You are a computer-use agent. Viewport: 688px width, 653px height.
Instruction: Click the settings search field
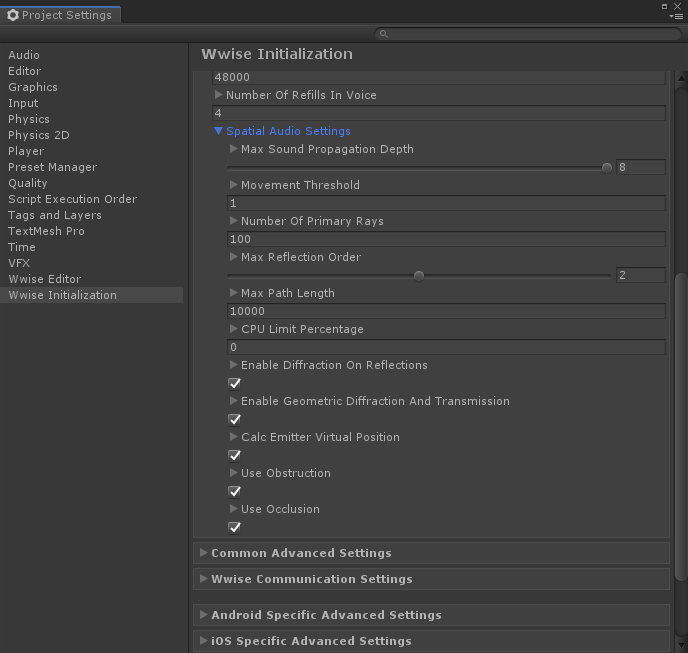click(525, 34)
